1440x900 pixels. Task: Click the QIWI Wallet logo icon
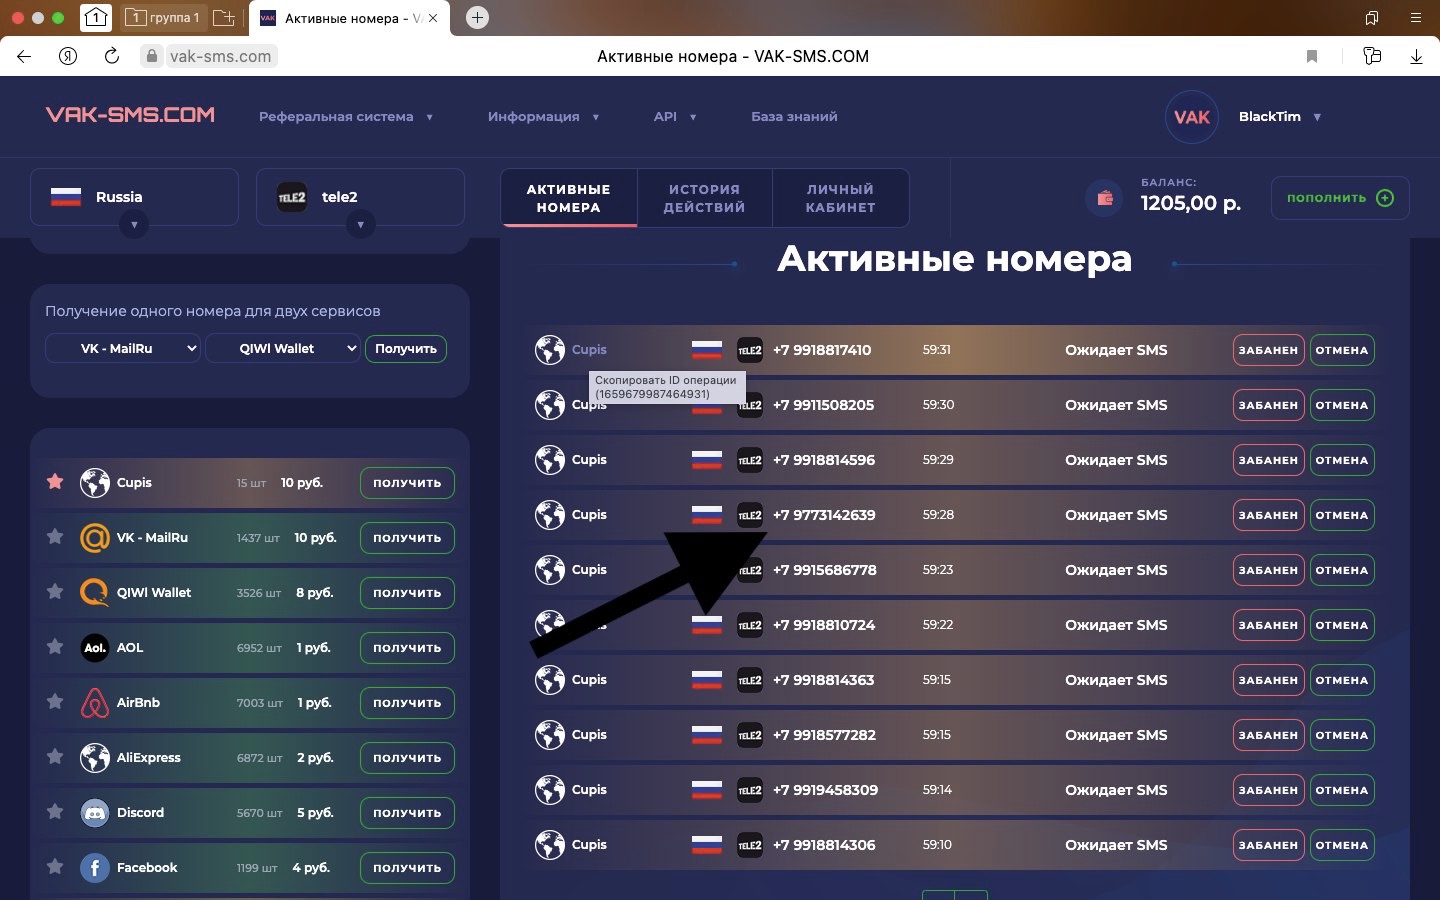95,593
